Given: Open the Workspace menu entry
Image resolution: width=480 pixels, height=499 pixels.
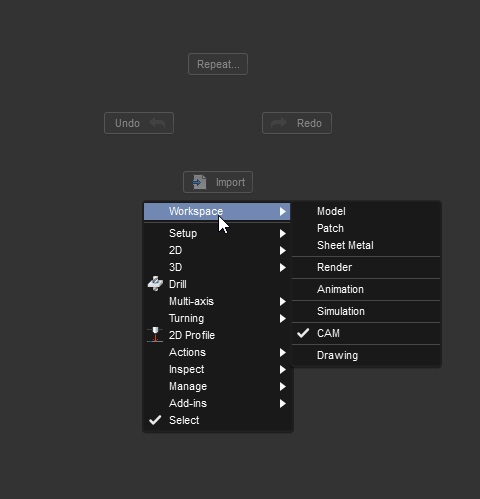Looking at the screenshot, I should click(217, 211).
